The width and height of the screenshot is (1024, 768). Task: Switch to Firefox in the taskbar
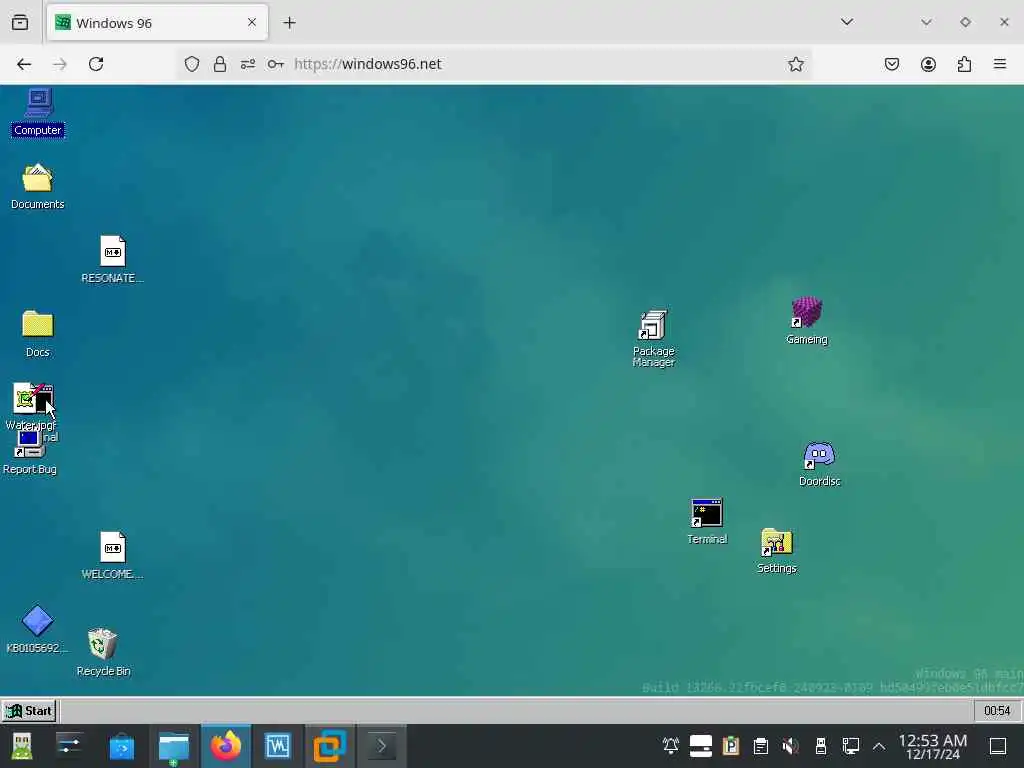(x=226, y=746)
